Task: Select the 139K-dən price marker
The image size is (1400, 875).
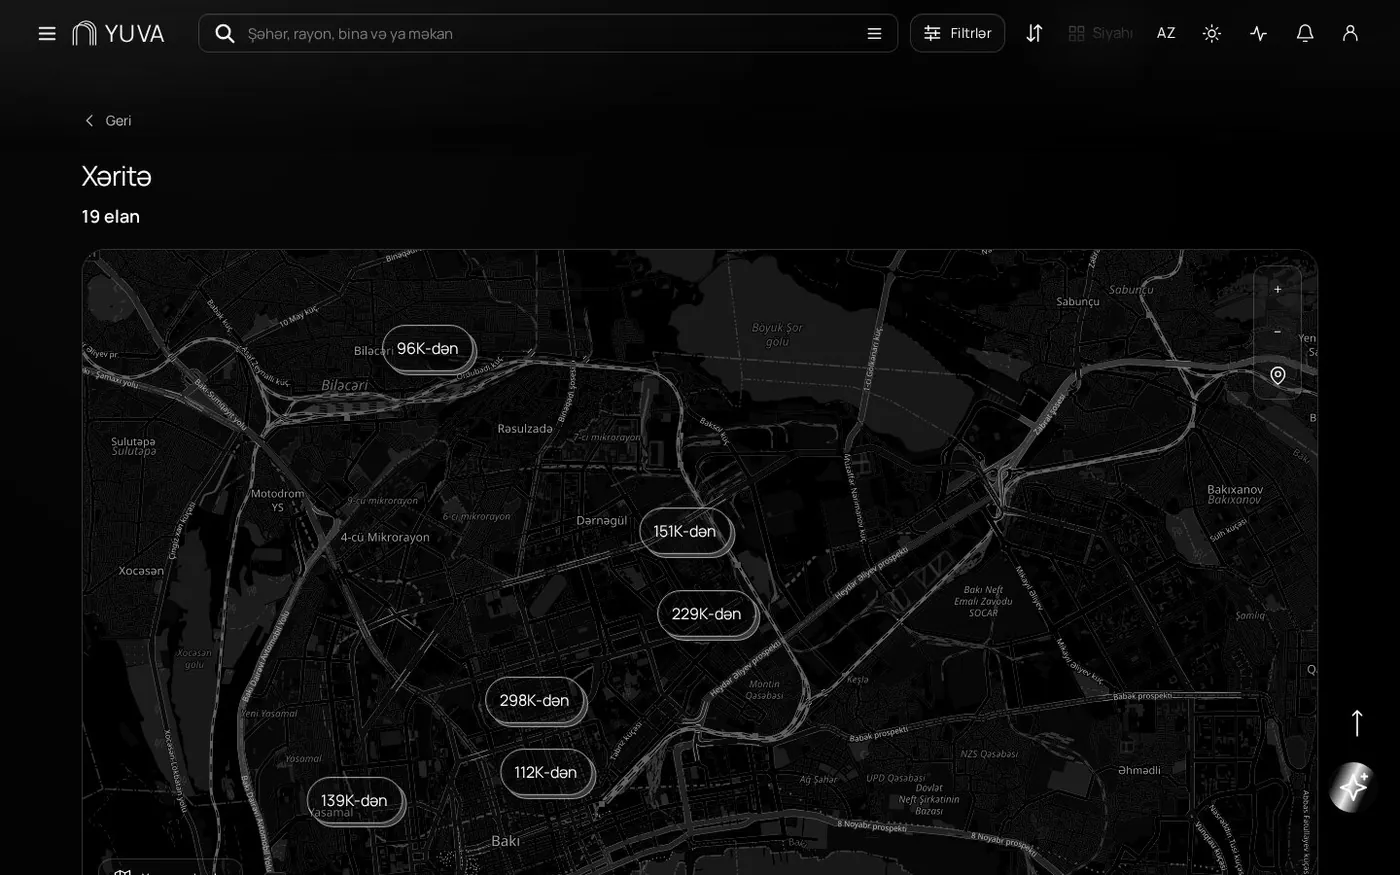Action: [x=354, y=801]
